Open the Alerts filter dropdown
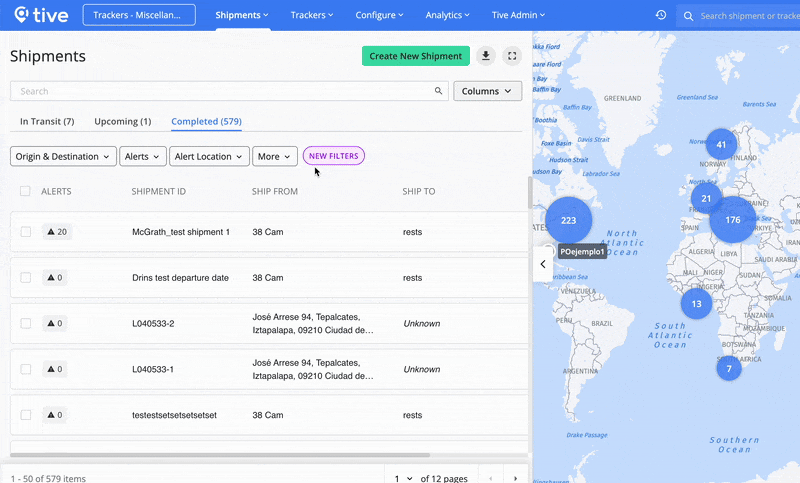The width and height of the screenshot is (800, 483). click(143, 157)
